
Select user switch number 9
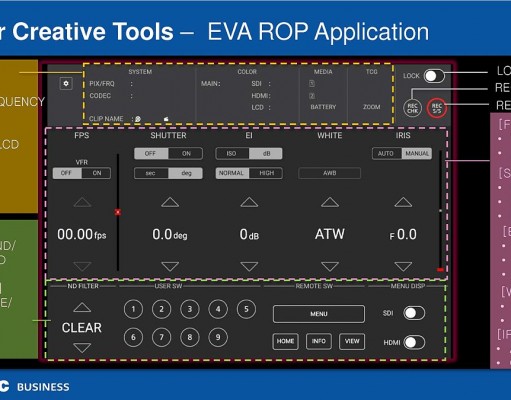(218, 337)
